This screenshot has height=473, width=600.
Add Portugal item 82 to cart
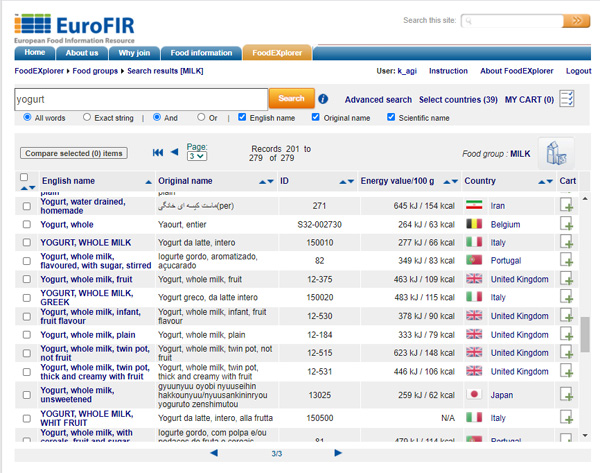pyautogui.click(x=566, y=260)
